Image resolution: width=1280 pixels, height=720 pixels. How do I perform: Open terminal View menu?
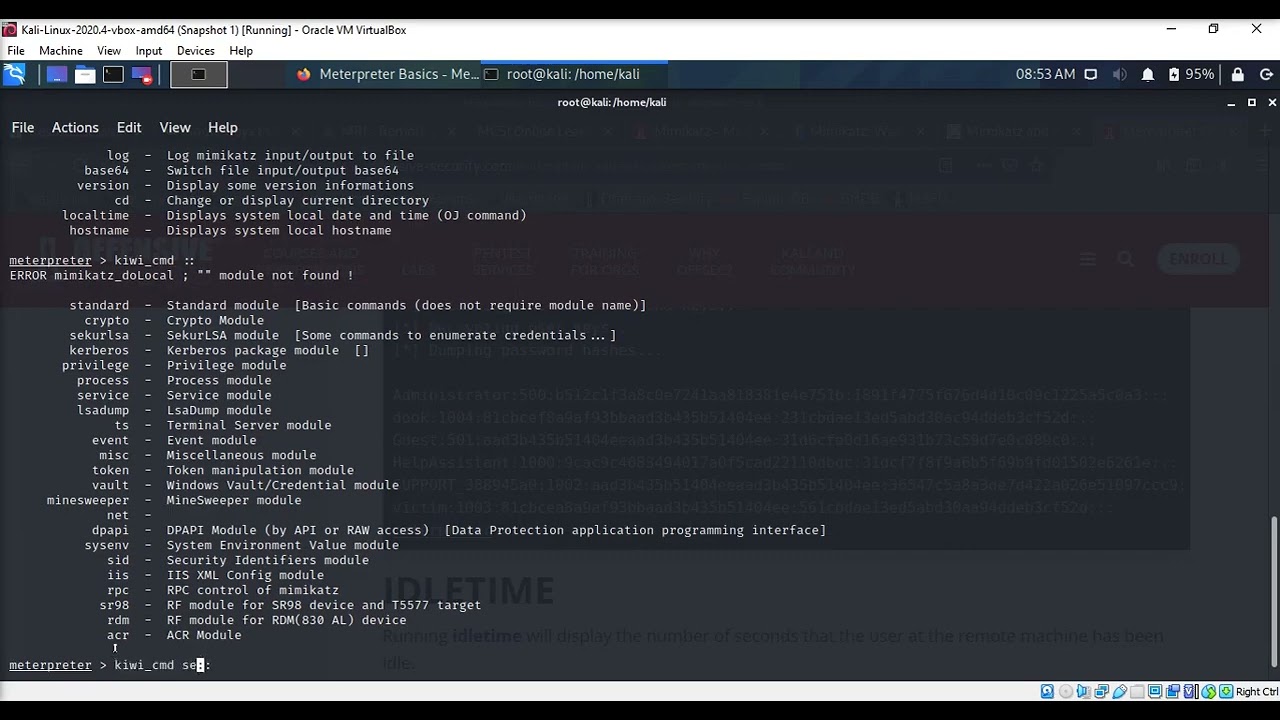click(175, 127)
